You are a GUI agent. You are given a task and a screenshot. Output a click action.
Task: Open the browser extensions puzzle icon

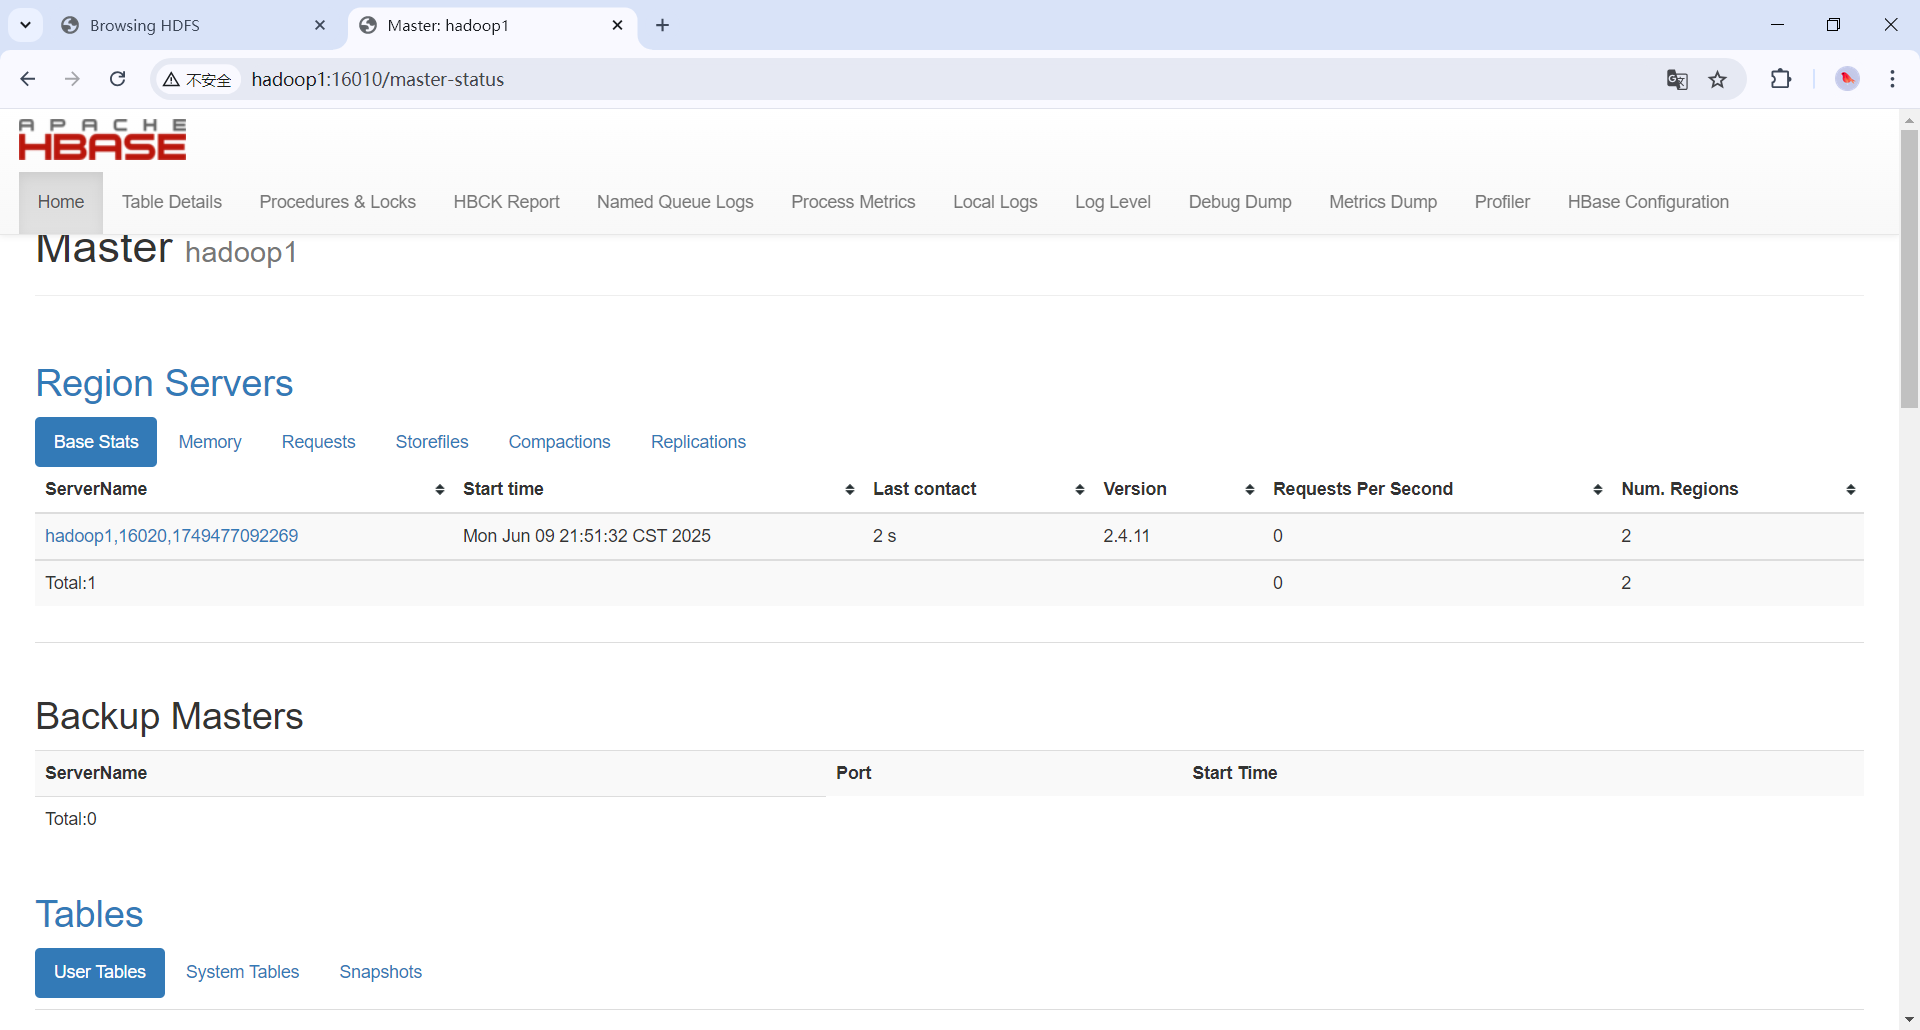[1781, 79]
